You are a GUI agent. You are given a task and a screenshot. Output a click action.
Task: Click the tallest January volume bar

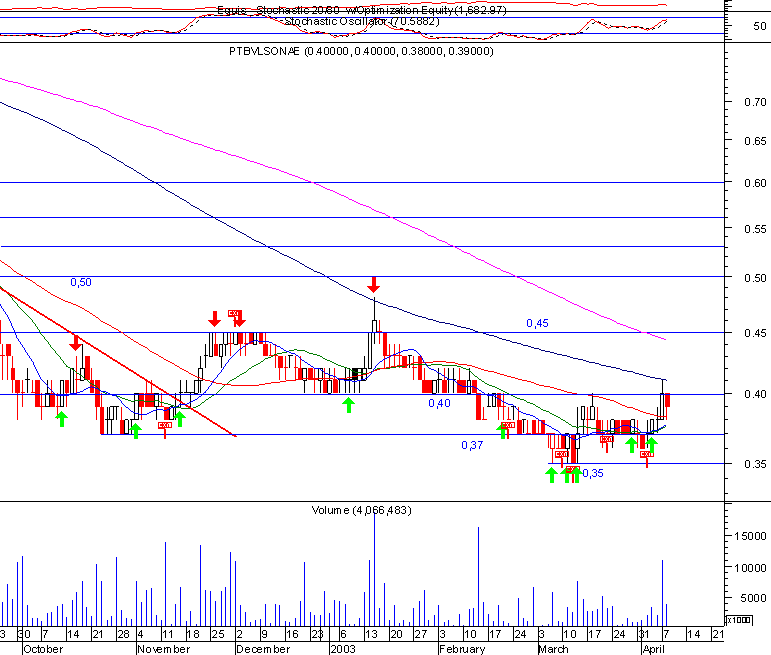(x=375, y=568)
